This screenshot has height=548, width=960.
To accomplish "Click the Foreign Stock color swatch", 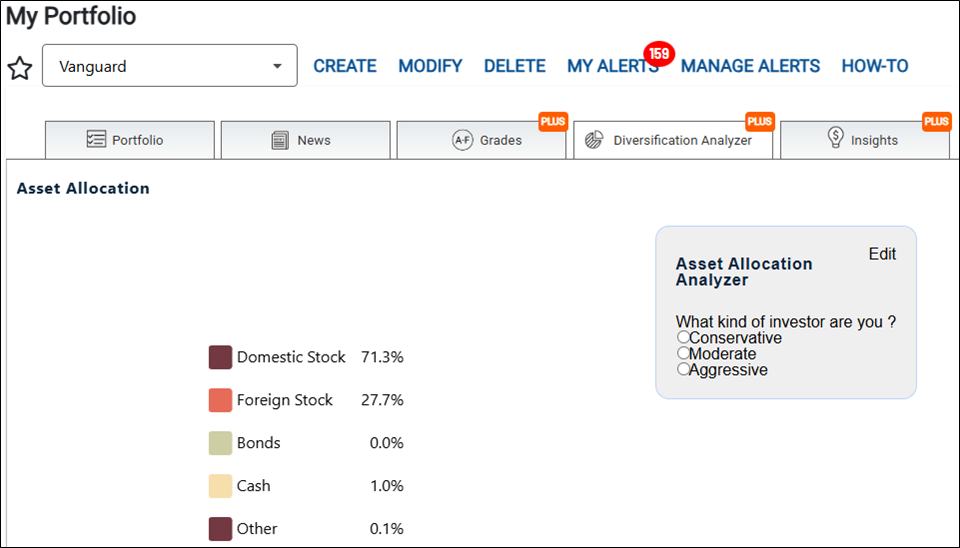I will [x=220, y=400].
